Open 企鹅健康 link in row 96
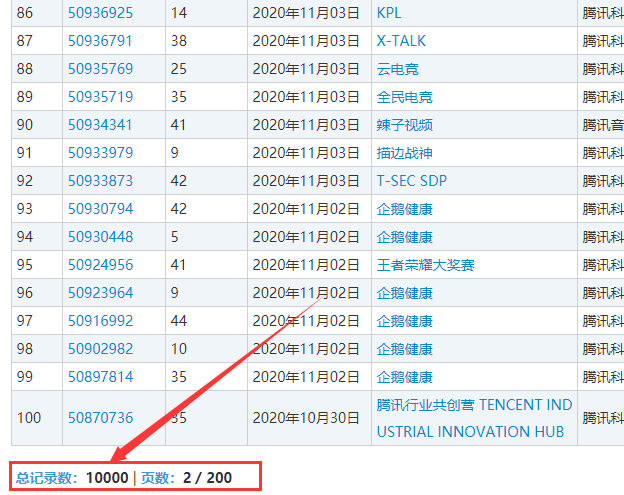Image resolution: width=624 pixels, height=495 pixels. pos(404,293)
